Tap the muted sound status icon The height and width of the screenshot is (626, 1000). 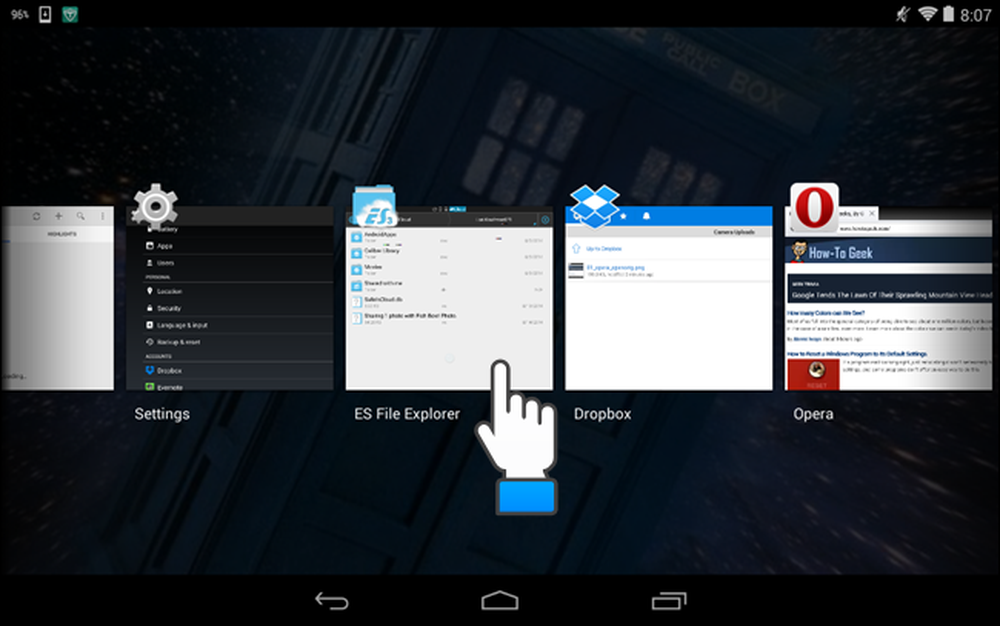click(903, 13)
